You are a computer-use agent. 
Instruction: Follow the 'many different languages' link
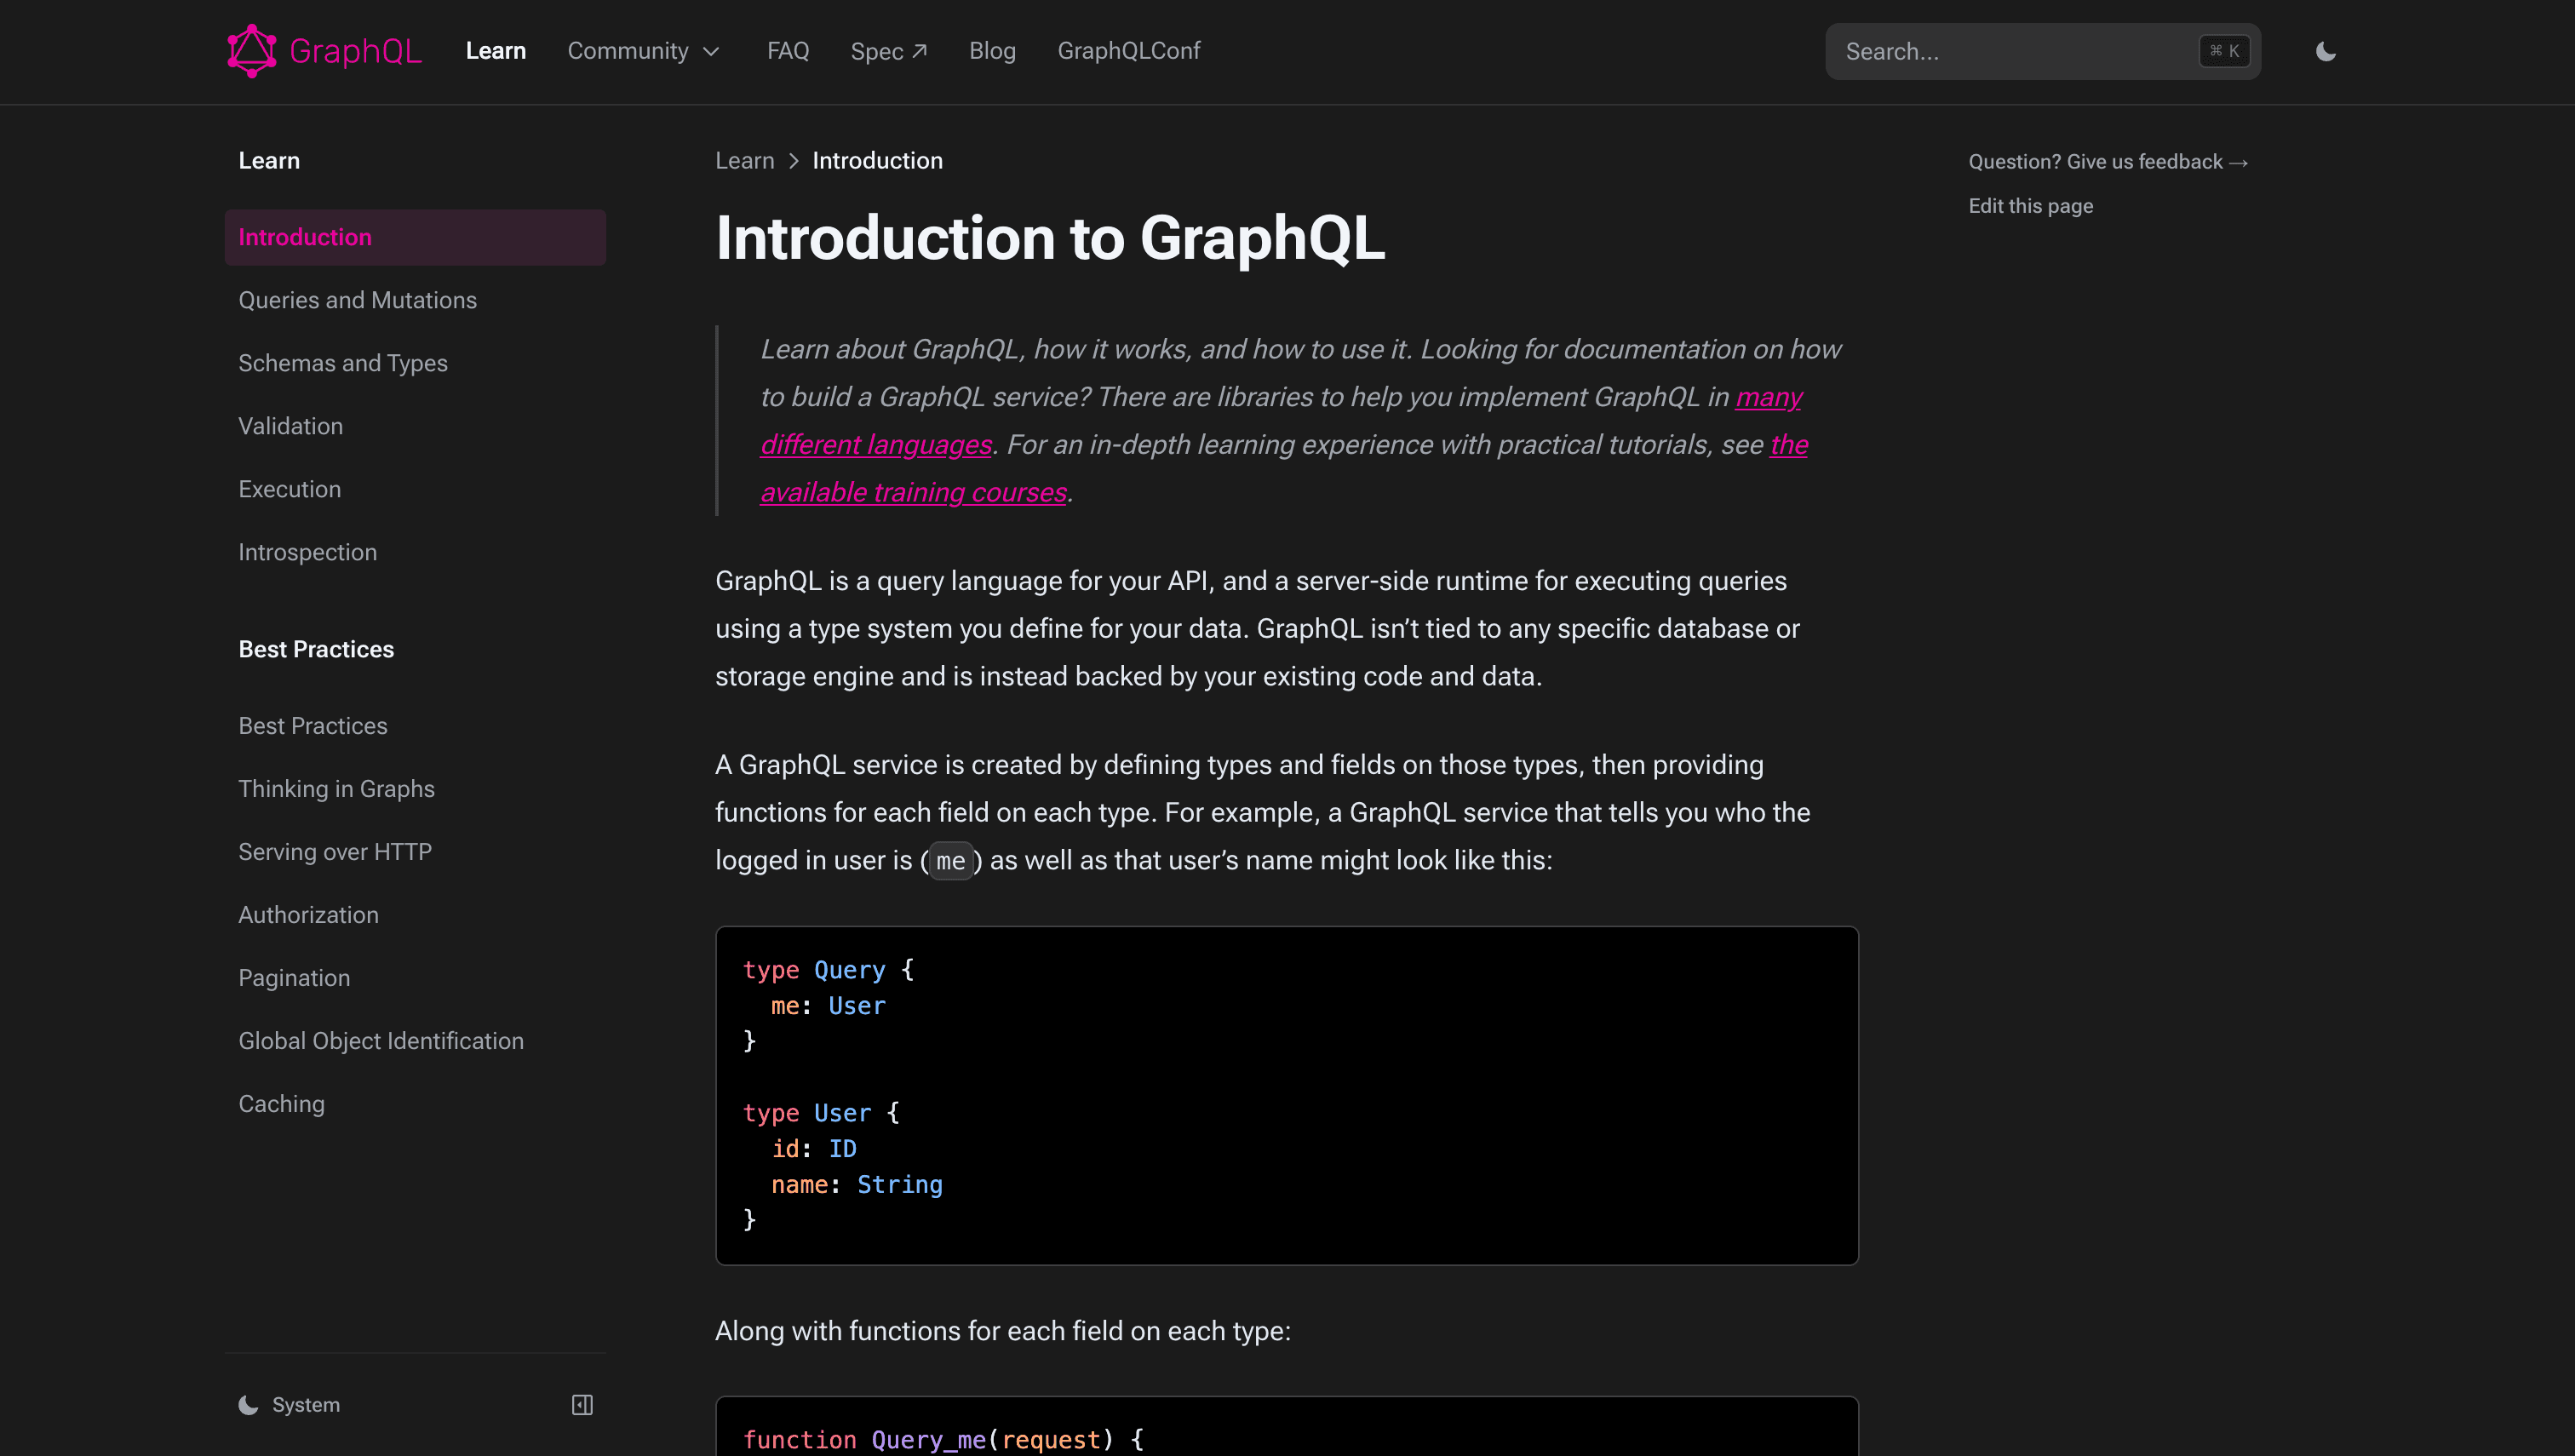tap(876, 444)
